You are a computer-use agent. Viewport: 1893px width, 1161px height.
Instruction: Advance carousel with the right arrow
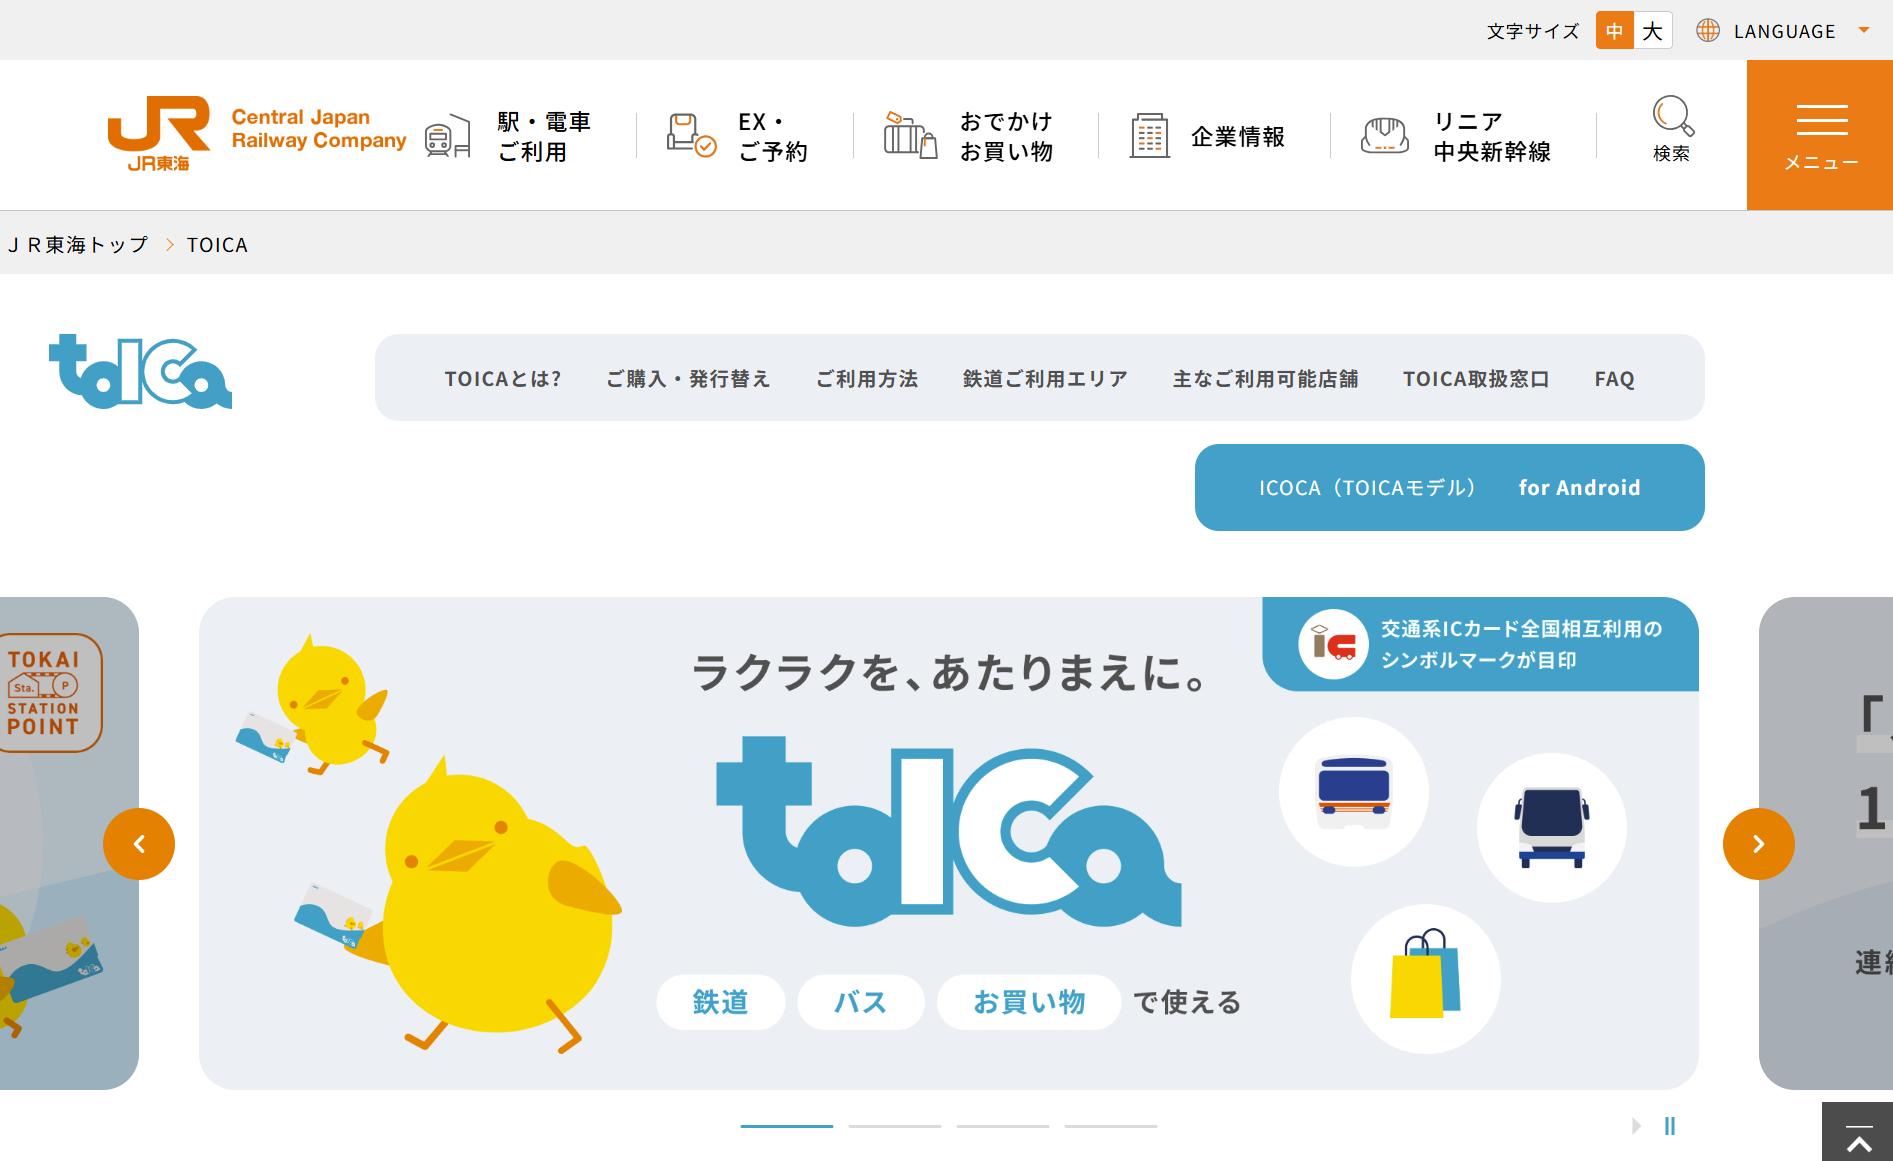pos(1758,843)
